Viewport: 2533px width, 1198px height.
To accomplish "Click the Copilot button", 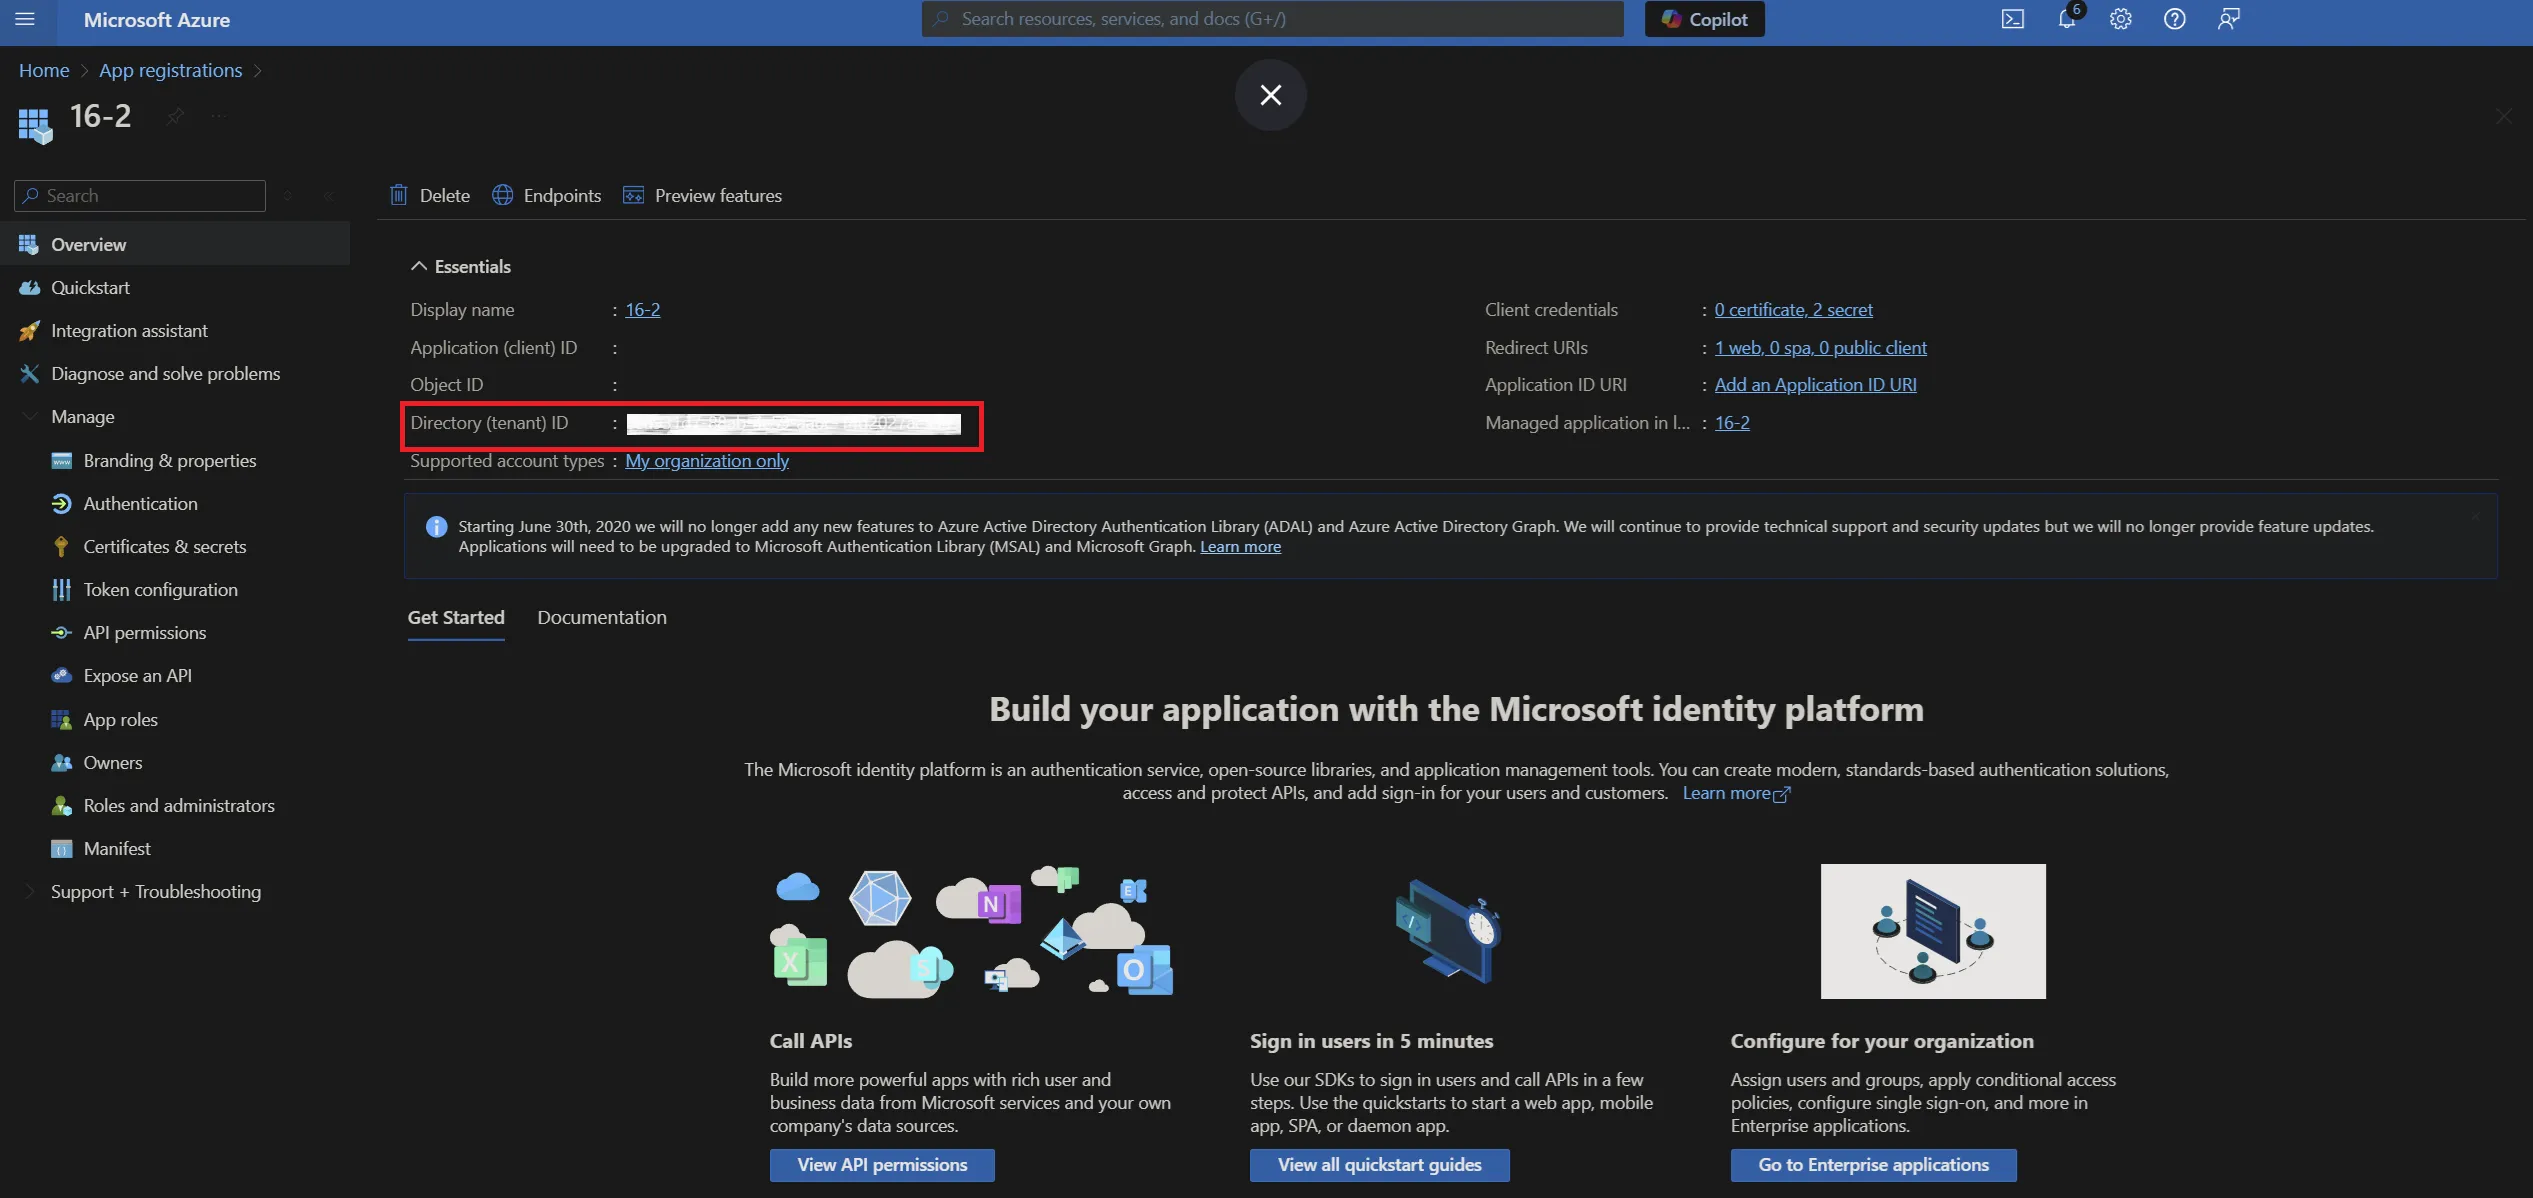I will (1704, 19).
